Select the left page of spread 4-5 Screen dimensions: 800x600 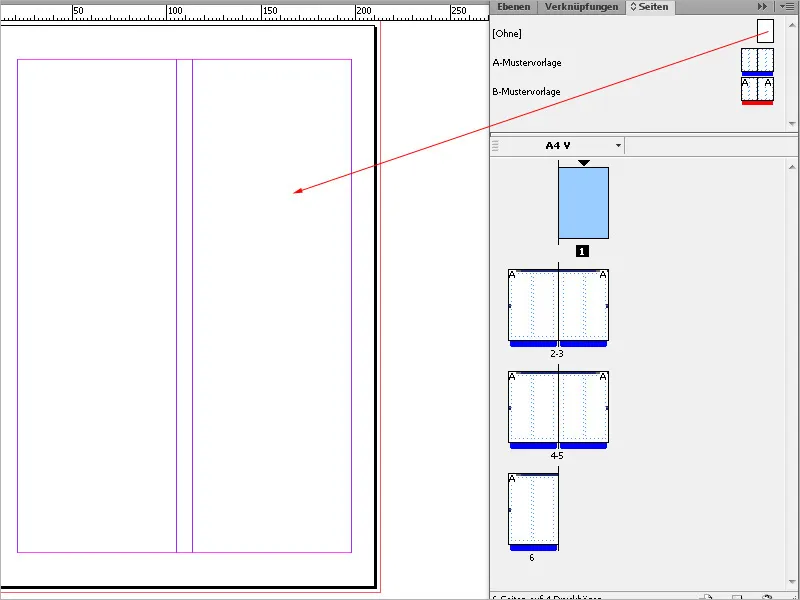533,407
